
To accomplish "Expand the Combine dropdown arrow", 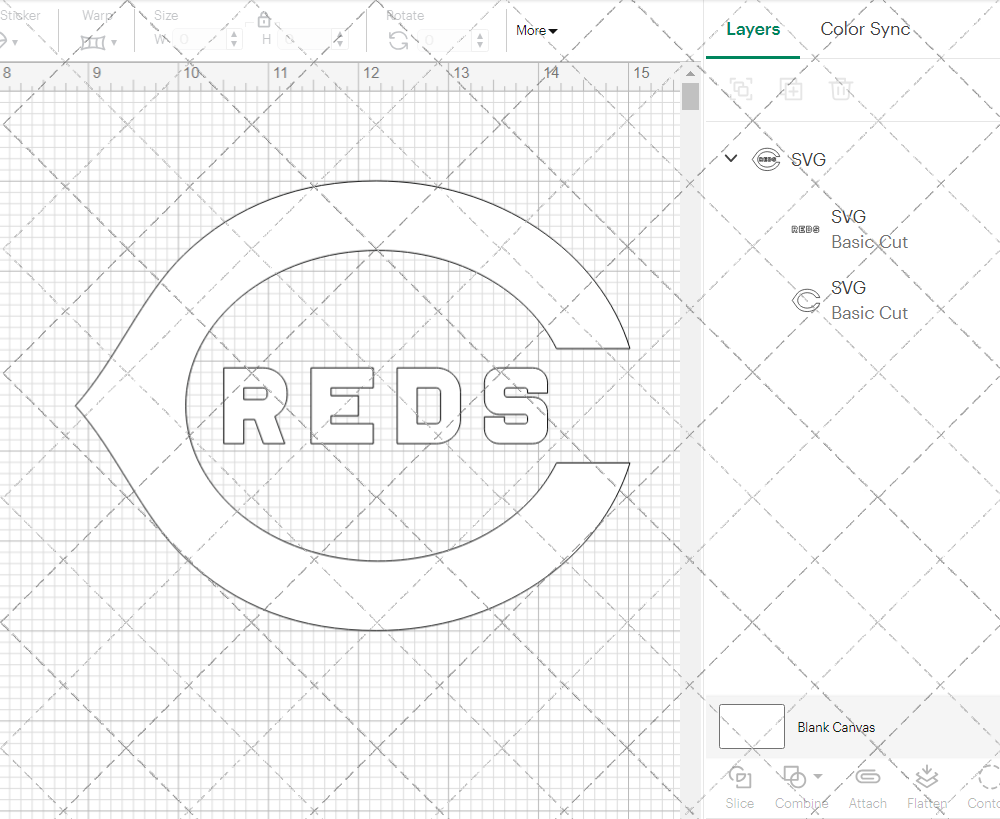I will [x=819, y=777].
